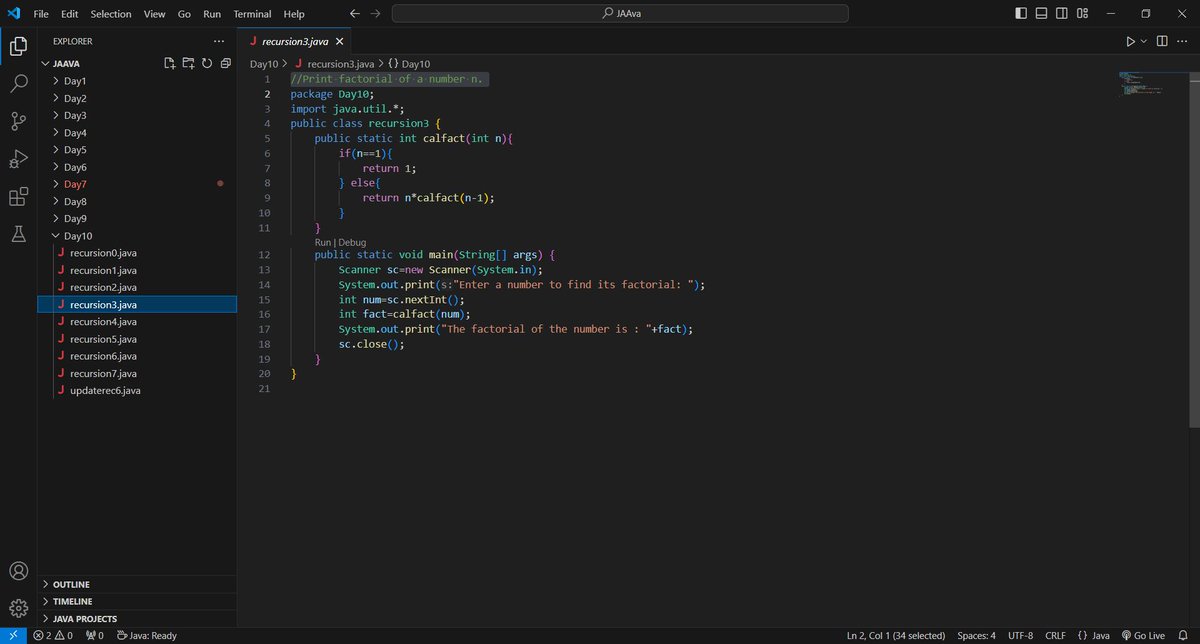Expand the TIMELINE section
1200x644 pixels.
click(137, 601)
